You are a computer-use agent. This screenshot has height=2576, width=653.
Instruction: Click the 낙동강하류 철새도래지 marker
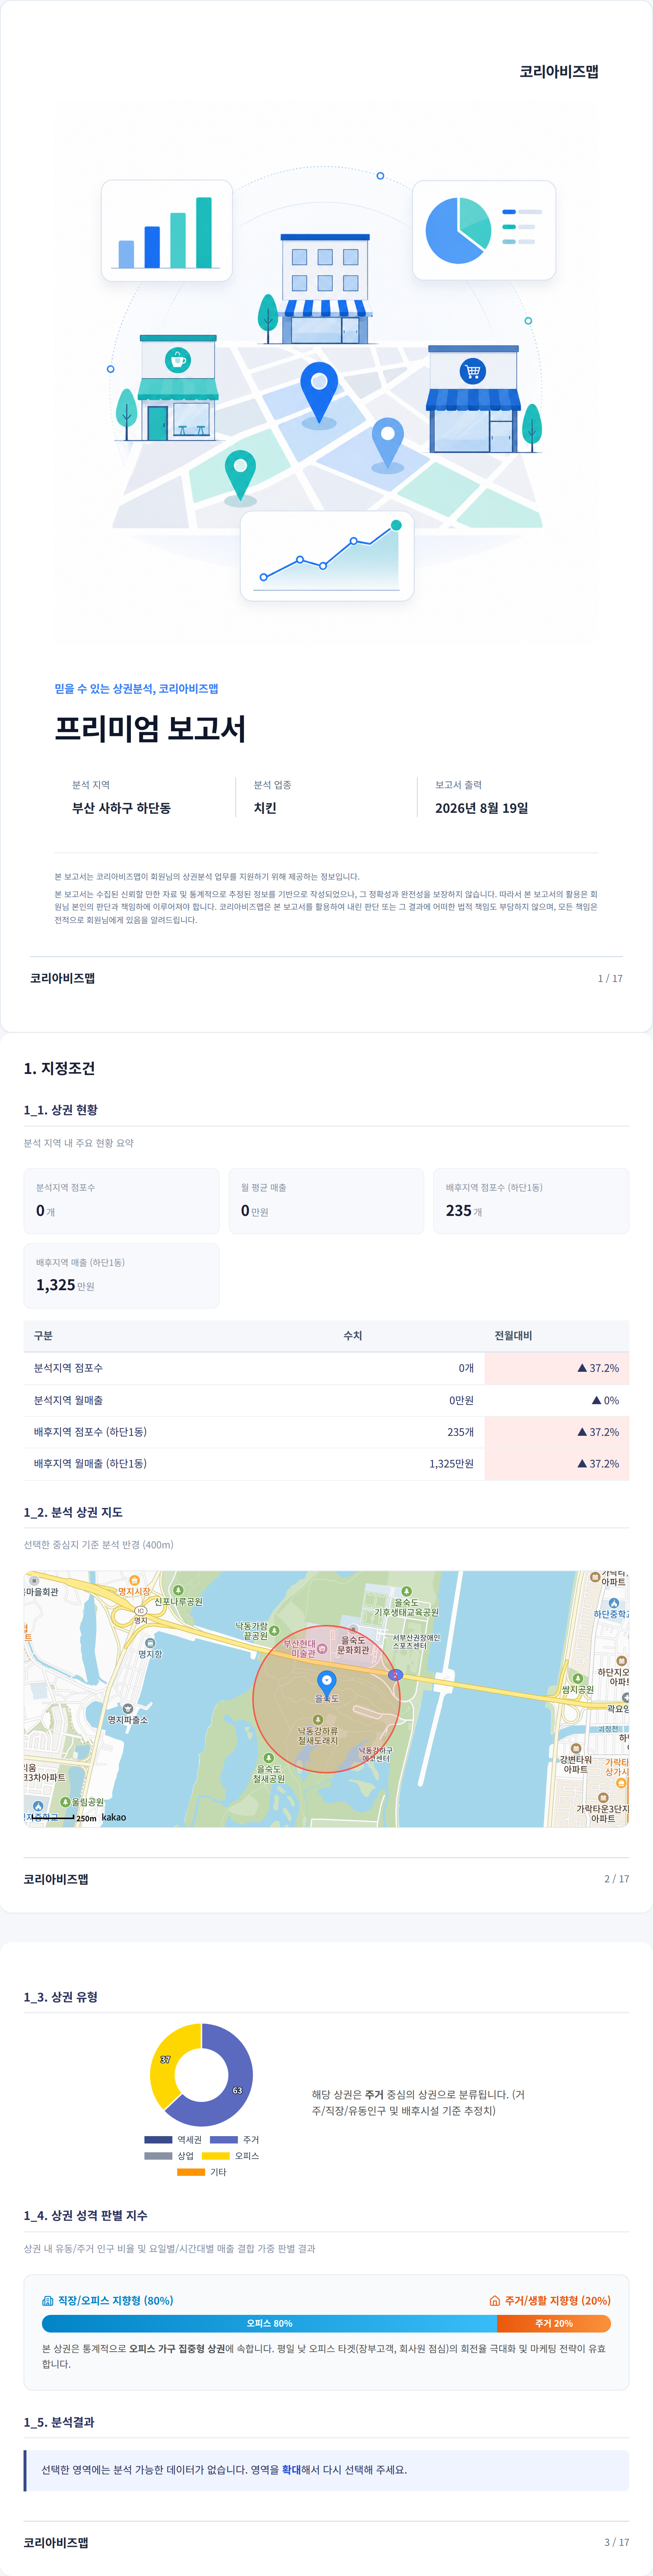(x=318, y=1720)
